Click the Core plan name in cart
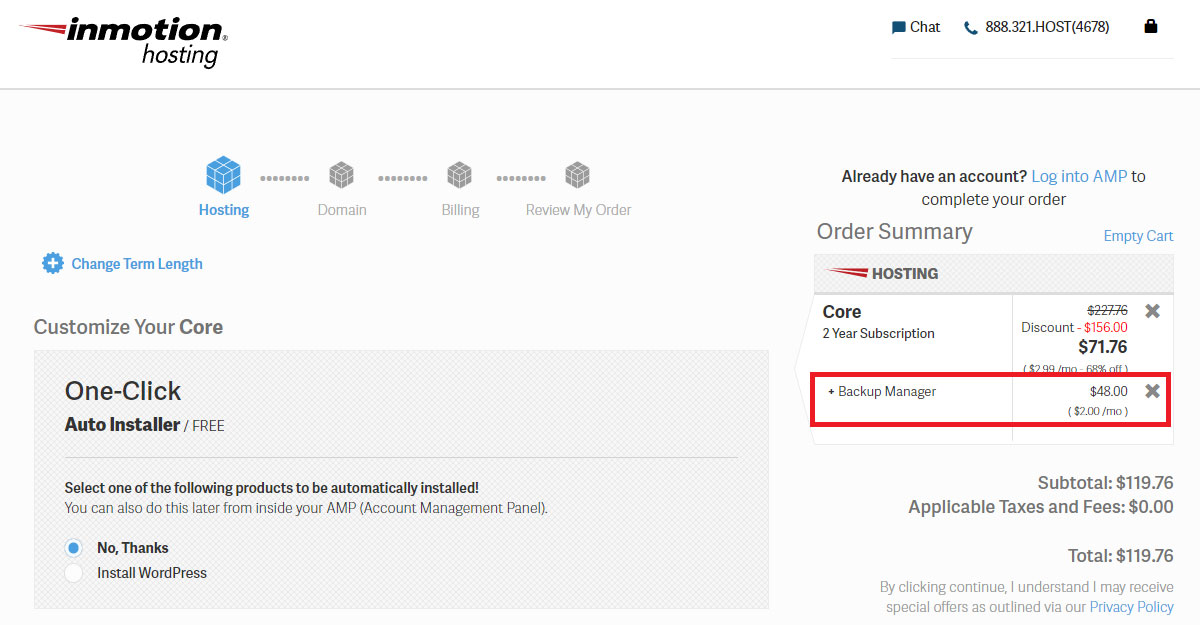Viewport: 1200px width, 625px height. [842, 312]
